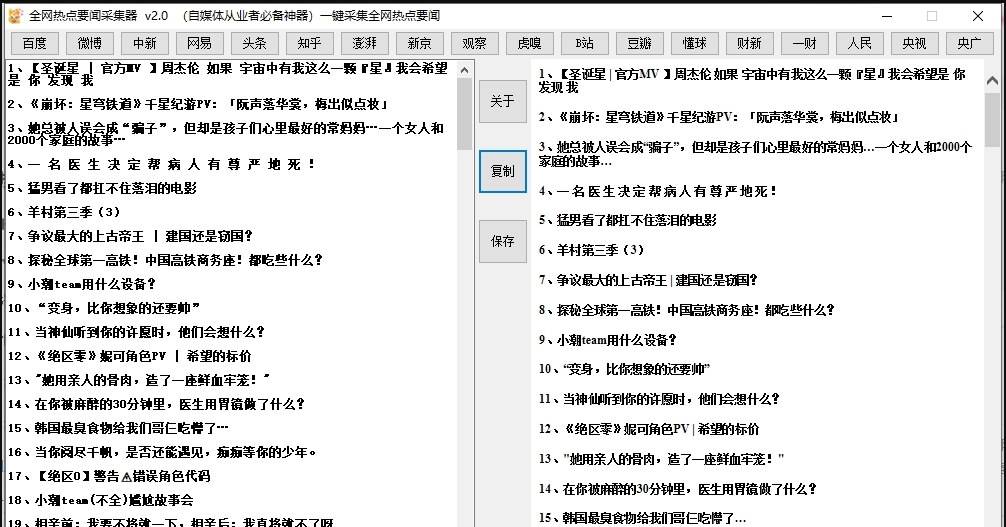Image resolution: width=1006 pixels, height=527 pixels.
Task: Select left item 18 小潮team尴尬故事会
Action: [101, 500]
